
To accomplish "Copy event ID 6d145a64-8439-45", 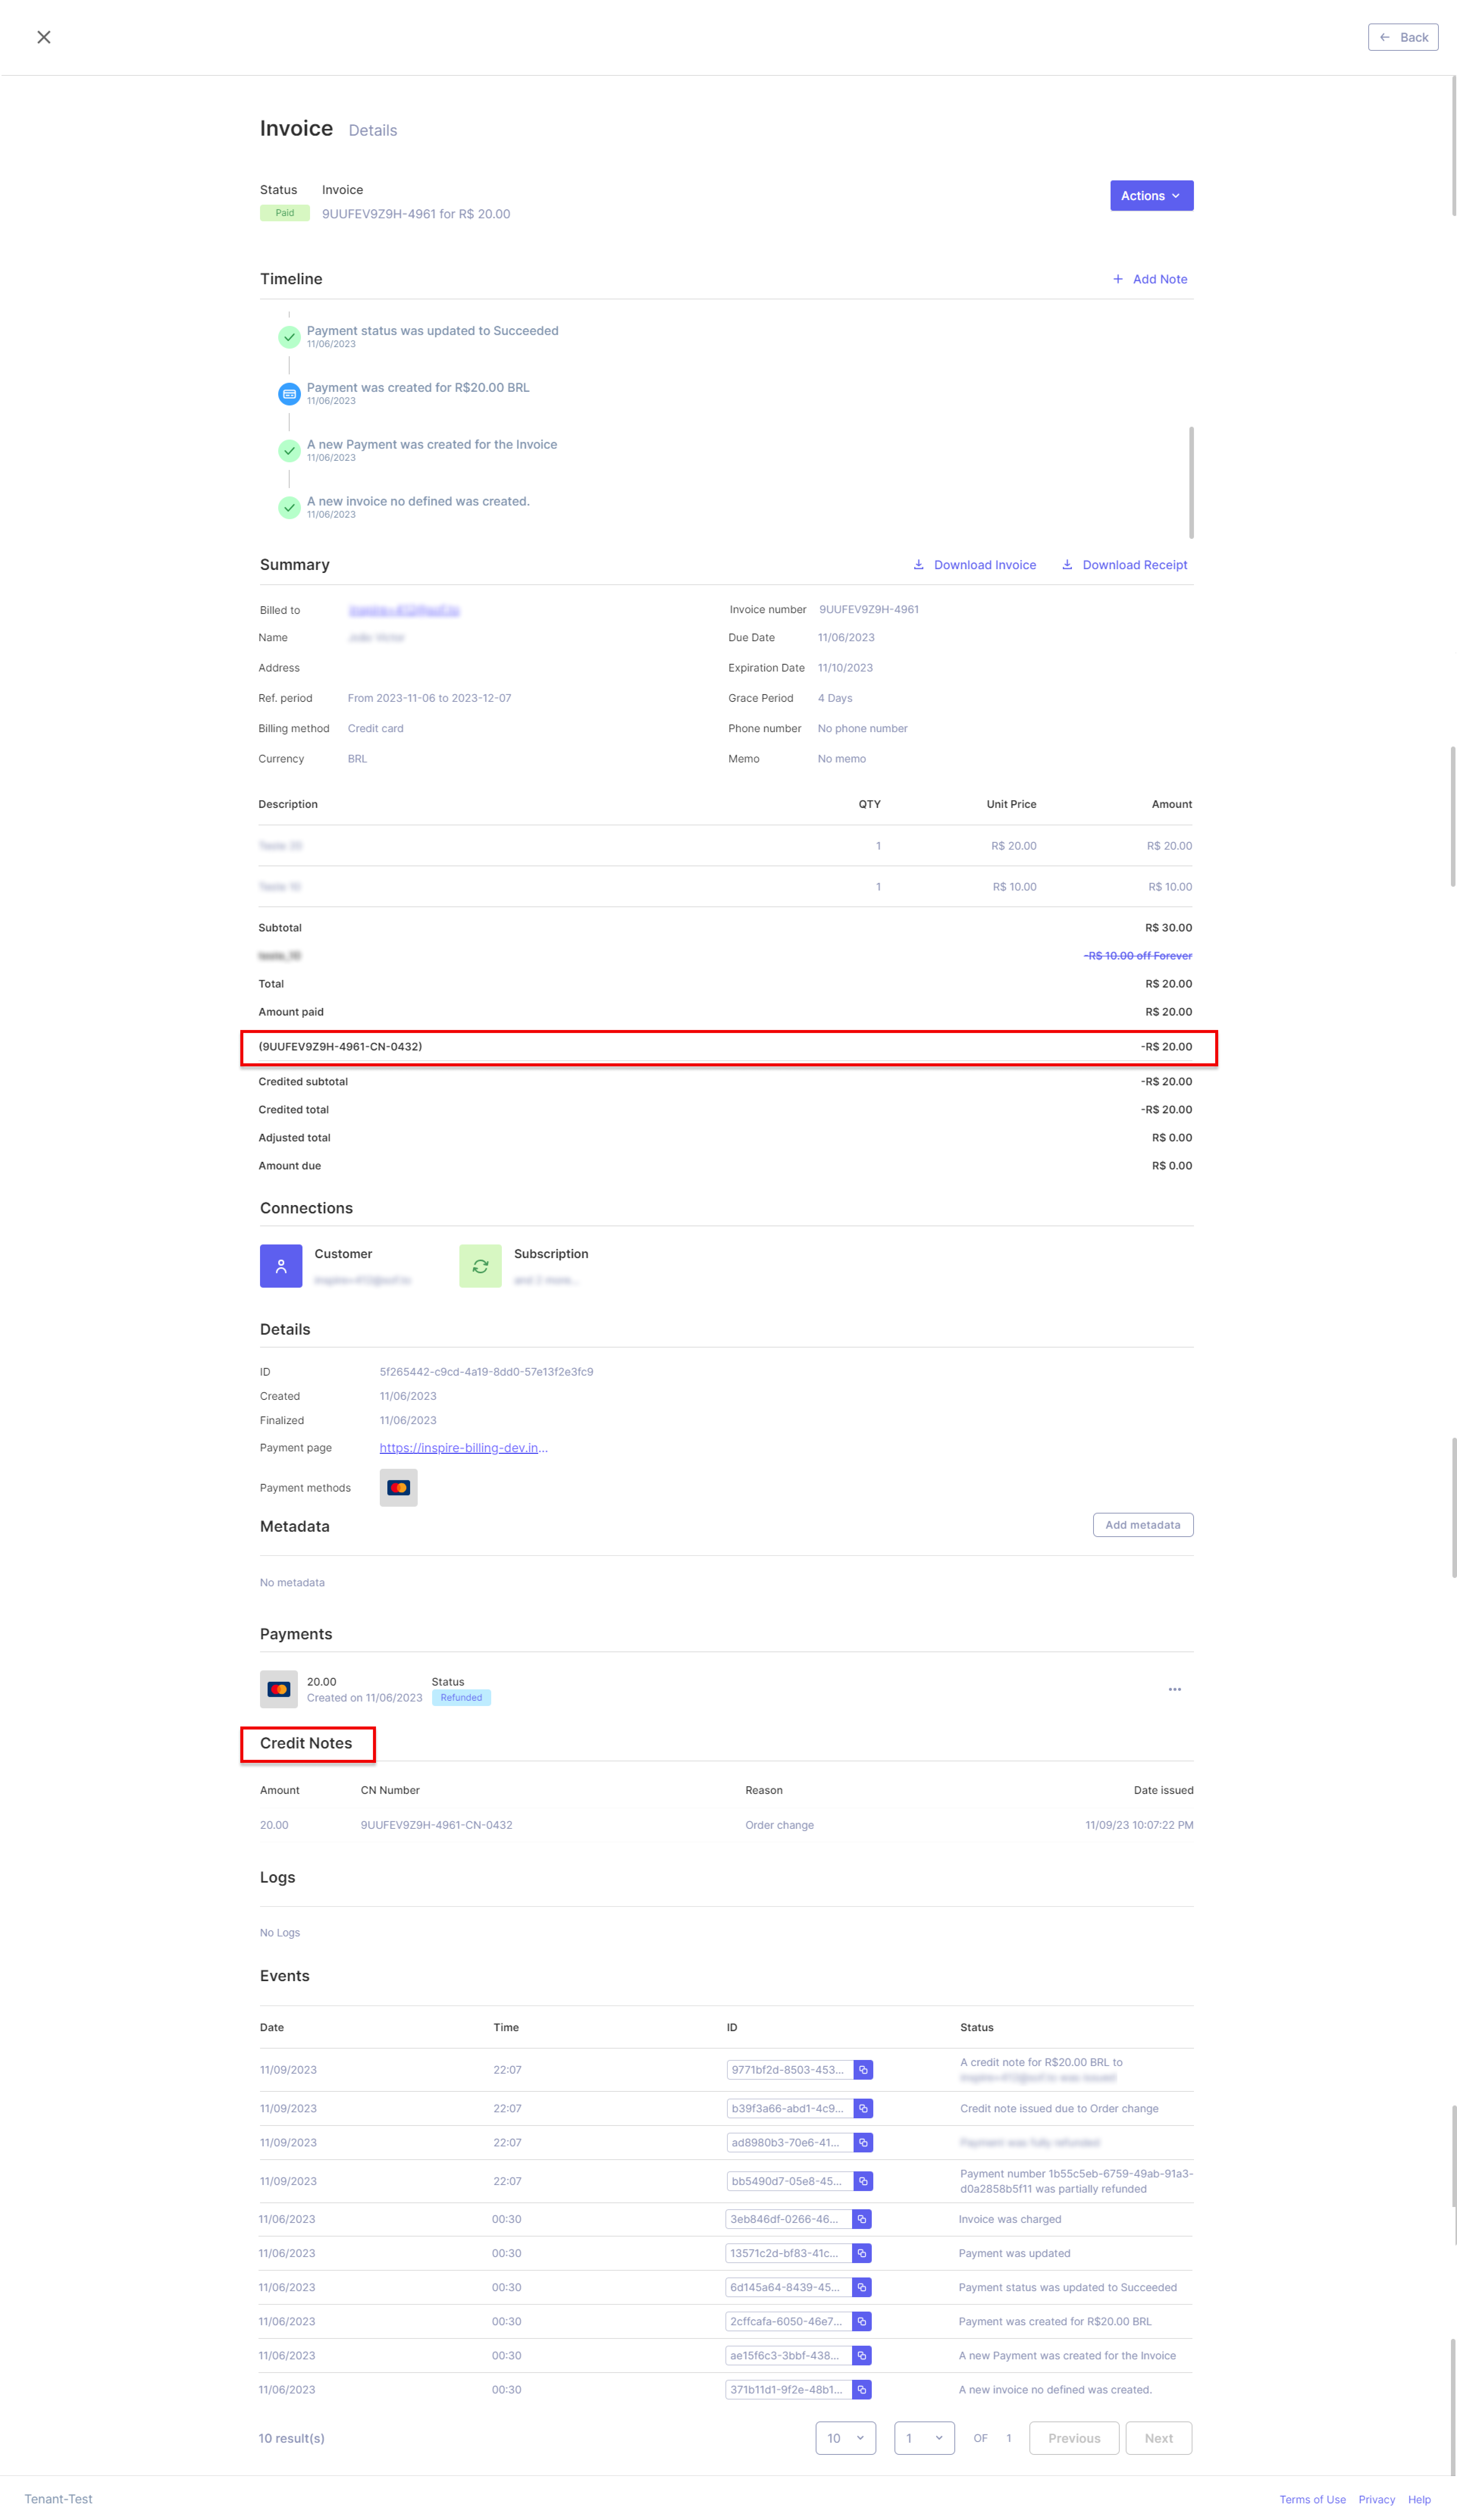I will (x=861, y=2287).
